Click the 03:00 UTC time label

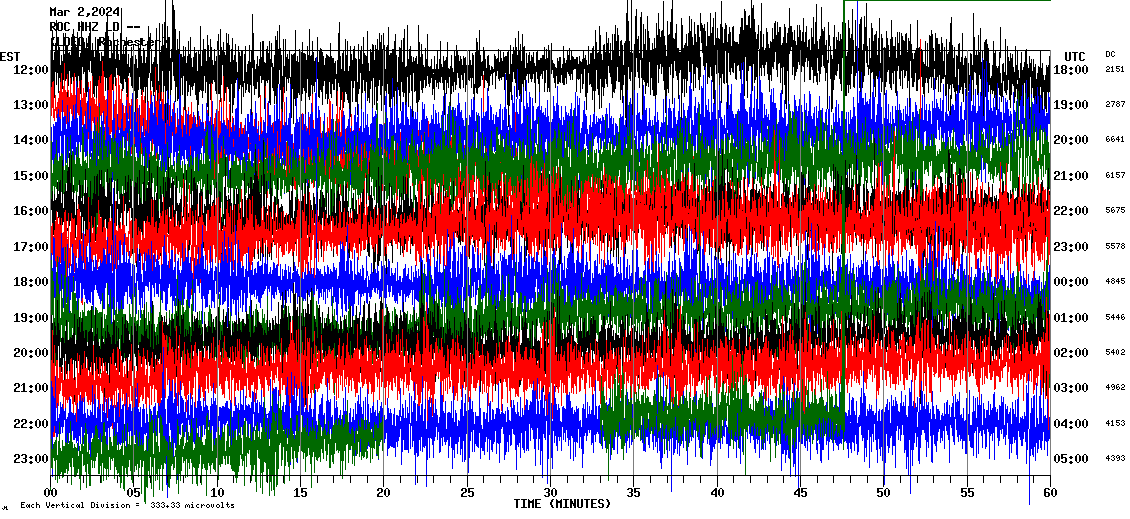click(1071, 388)
